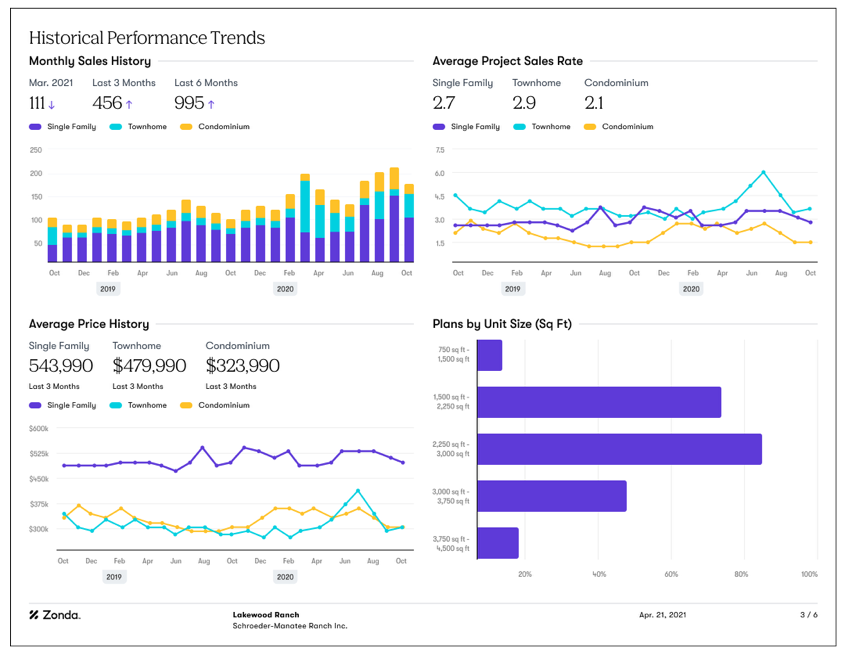Select the 2,250-3,000 sq ft bar

click(x=619, y=449)
